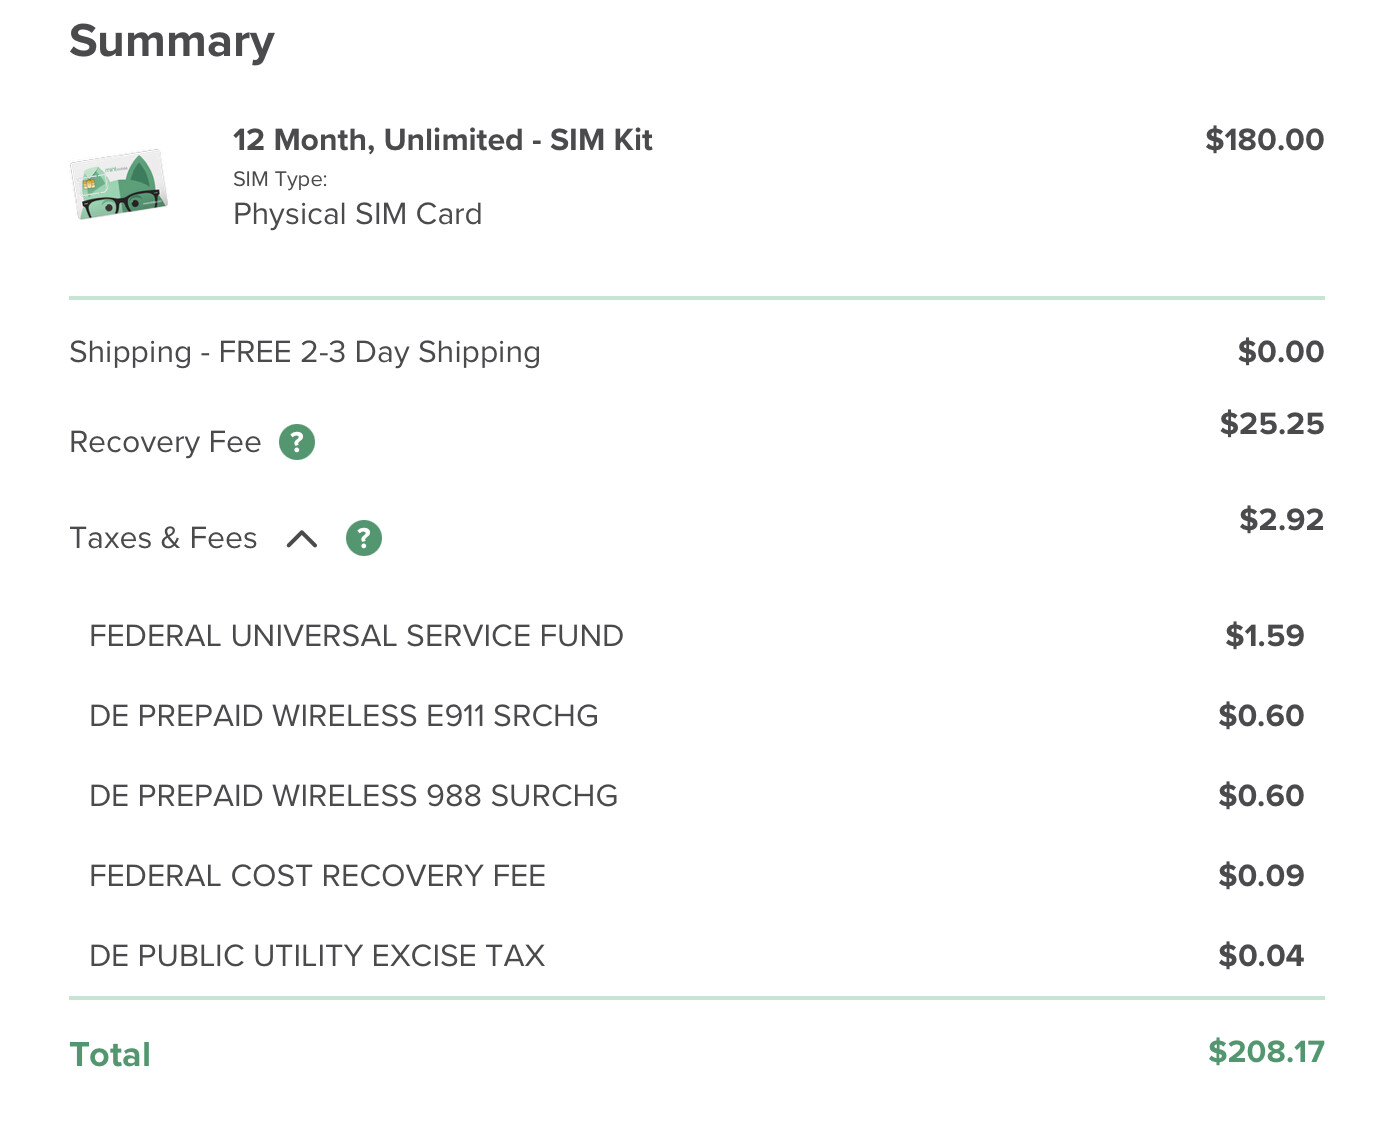Viewport: 1398px width, 1129px height.
Task: Click the Taxes & Fees question mark icon
Action: [364, 538]
